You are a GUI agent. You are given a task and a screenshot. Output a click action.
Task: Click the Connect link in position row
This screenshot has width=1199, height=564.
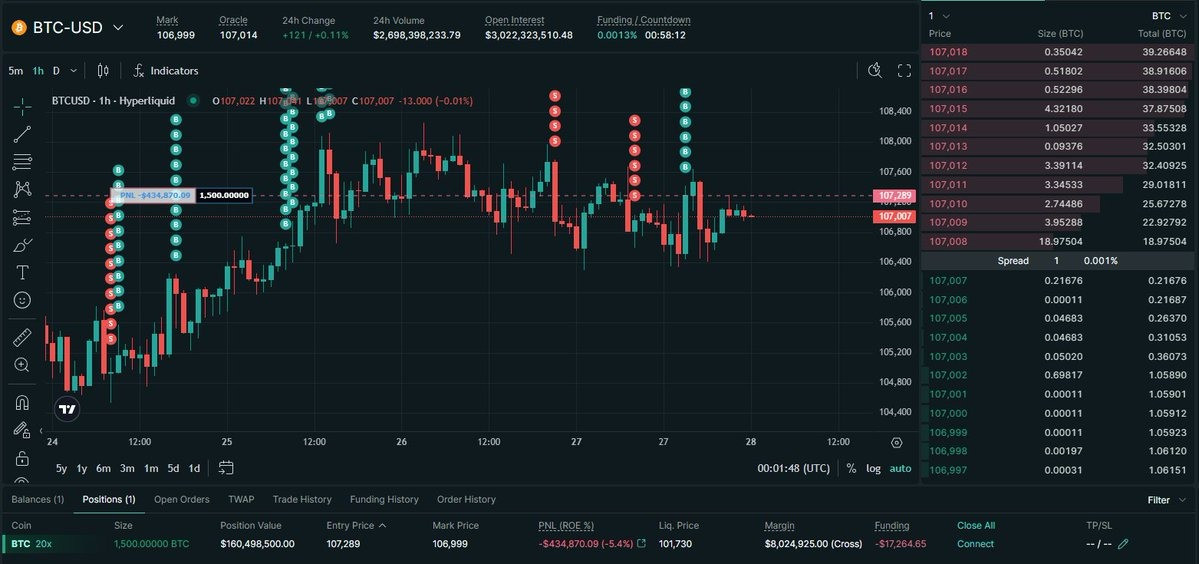(x=975, y=544)
